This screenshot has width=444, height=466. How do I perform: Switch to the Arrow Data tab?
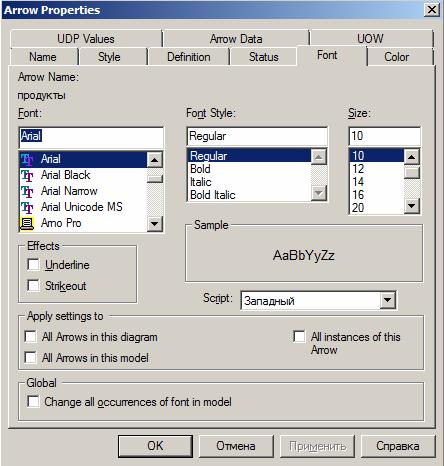(x=236, y=39)
